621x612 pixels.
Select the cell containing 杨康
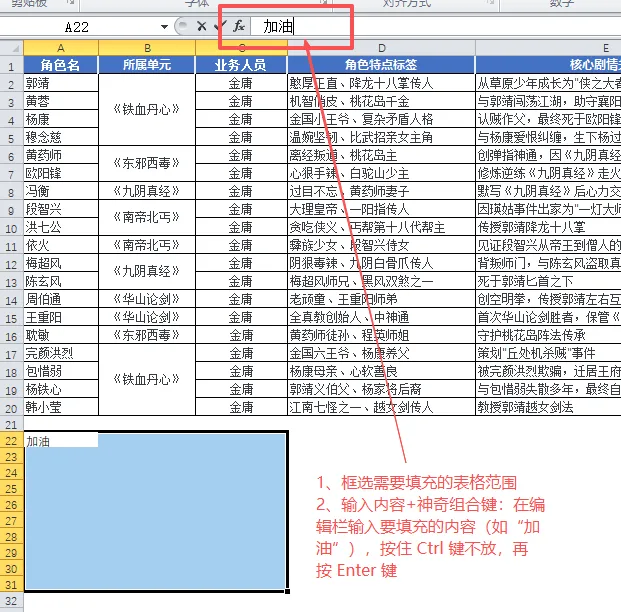pyautogui.click(x=61, y=119)
